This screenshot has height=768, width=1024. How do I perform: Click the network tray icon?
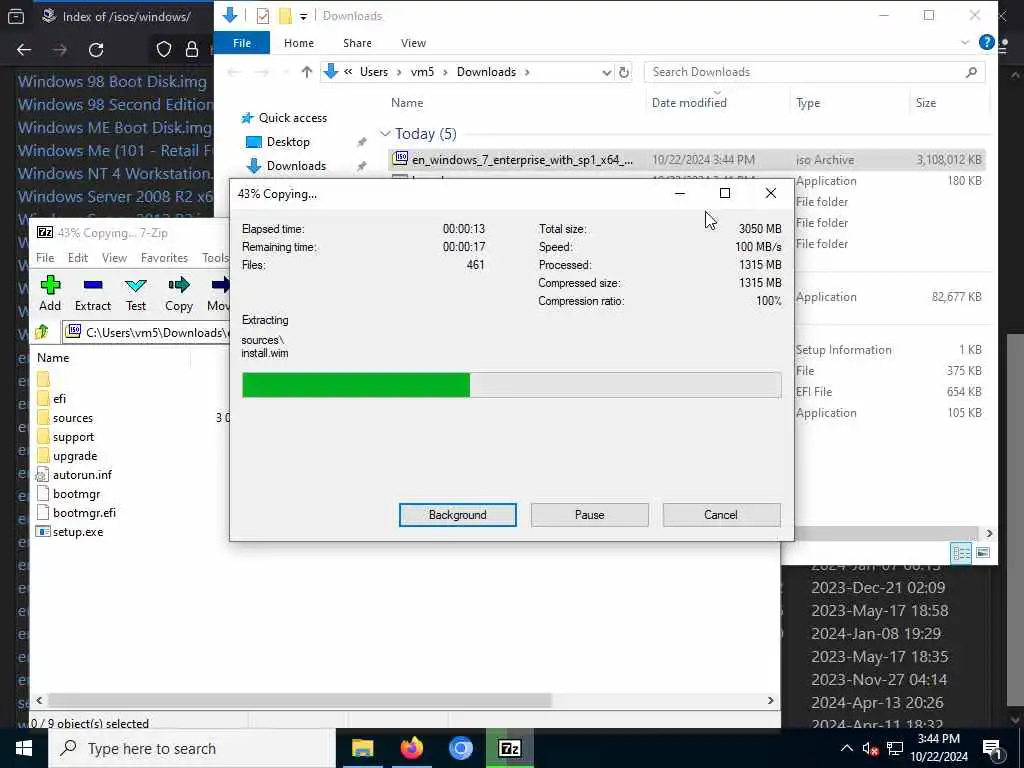coord(895,748)
